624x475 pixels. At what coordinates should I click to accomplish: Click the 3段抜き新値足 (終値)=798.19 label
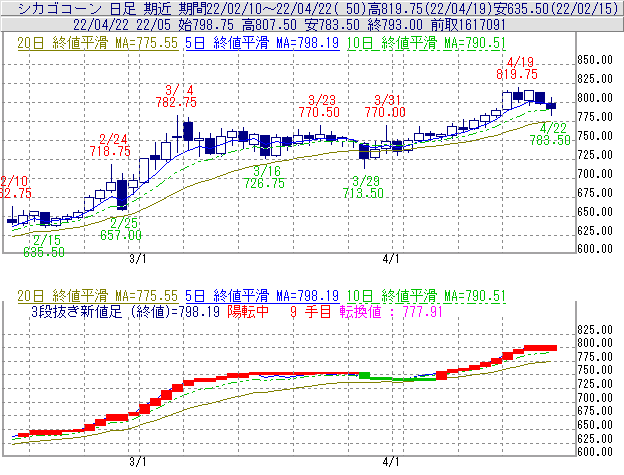click(126, 311)
